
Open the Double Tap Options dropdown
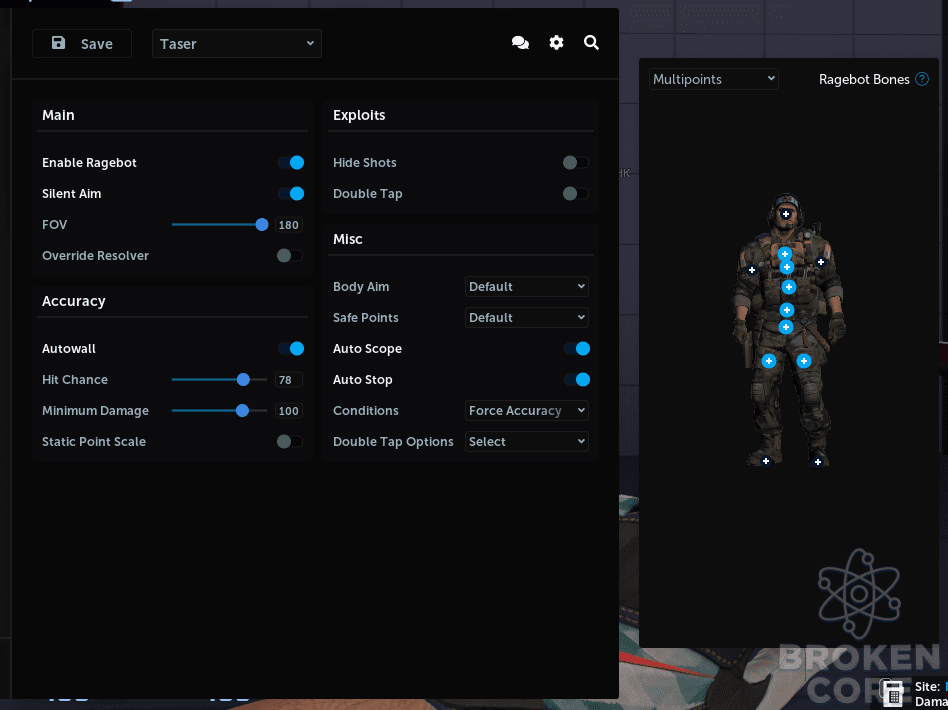(527, 441)
